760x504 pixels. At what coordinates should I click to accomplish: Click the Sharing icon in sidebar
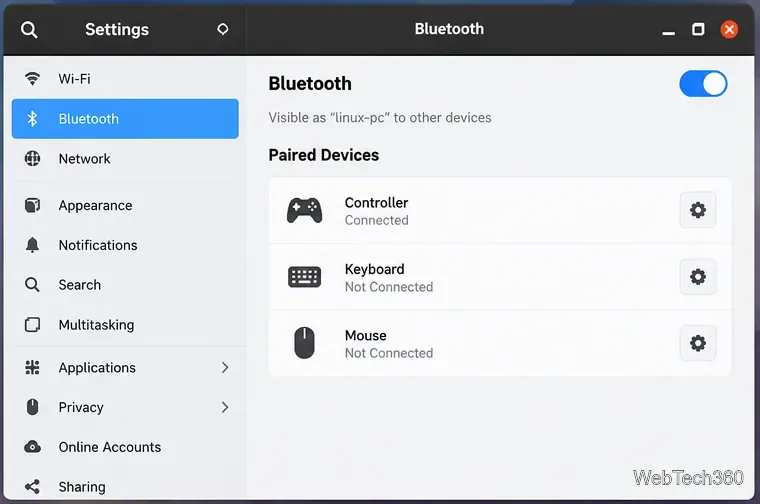tap(32, 487)
